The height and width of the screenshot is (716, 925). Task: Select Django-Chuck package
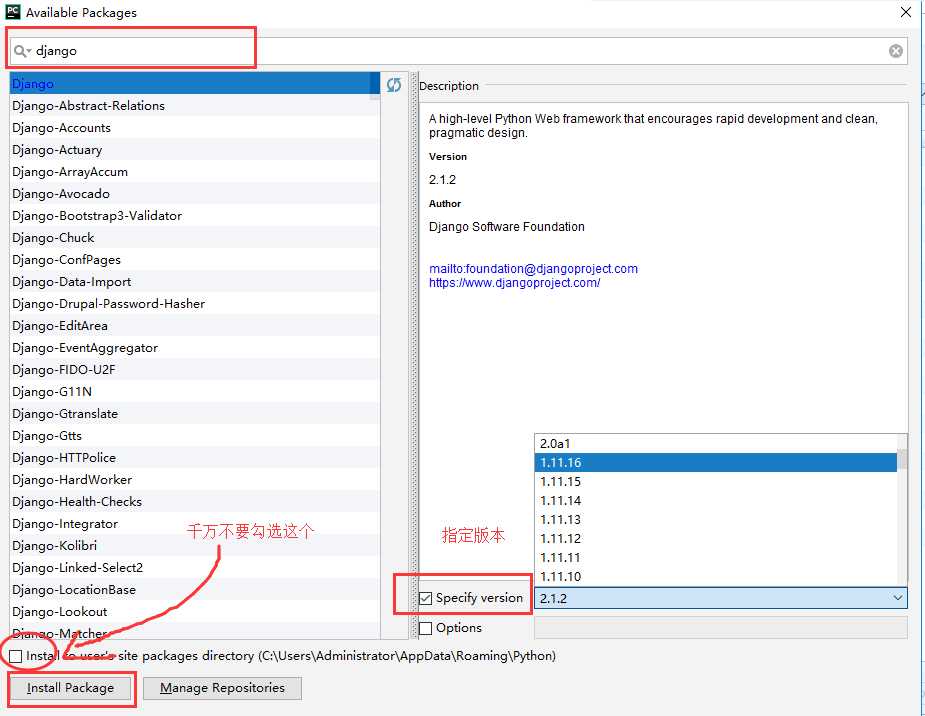click(195, 238)
